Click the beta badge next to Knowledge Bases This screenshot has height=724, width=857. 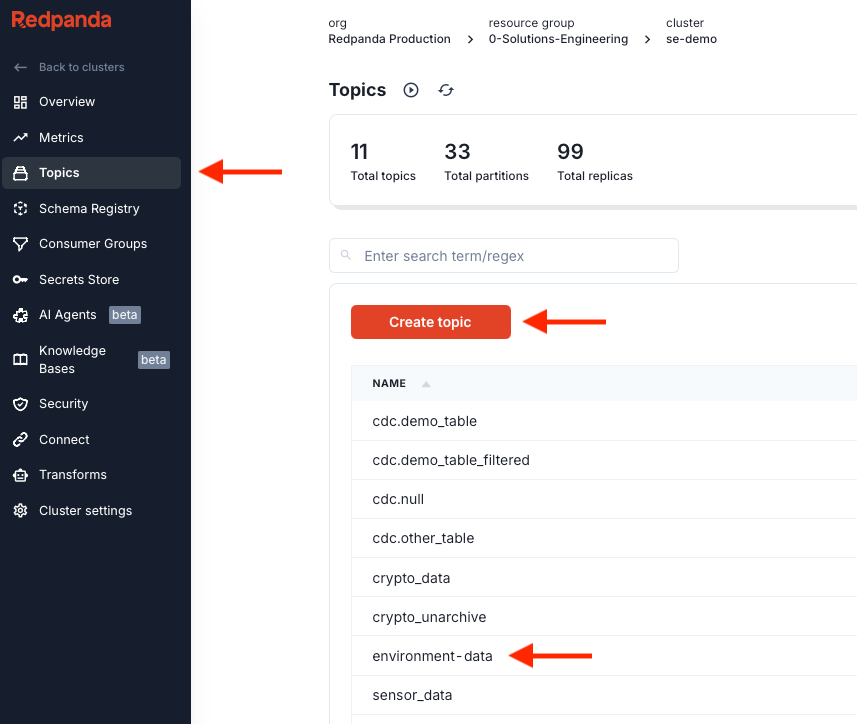pyautogui.click(x=154, y=360)
